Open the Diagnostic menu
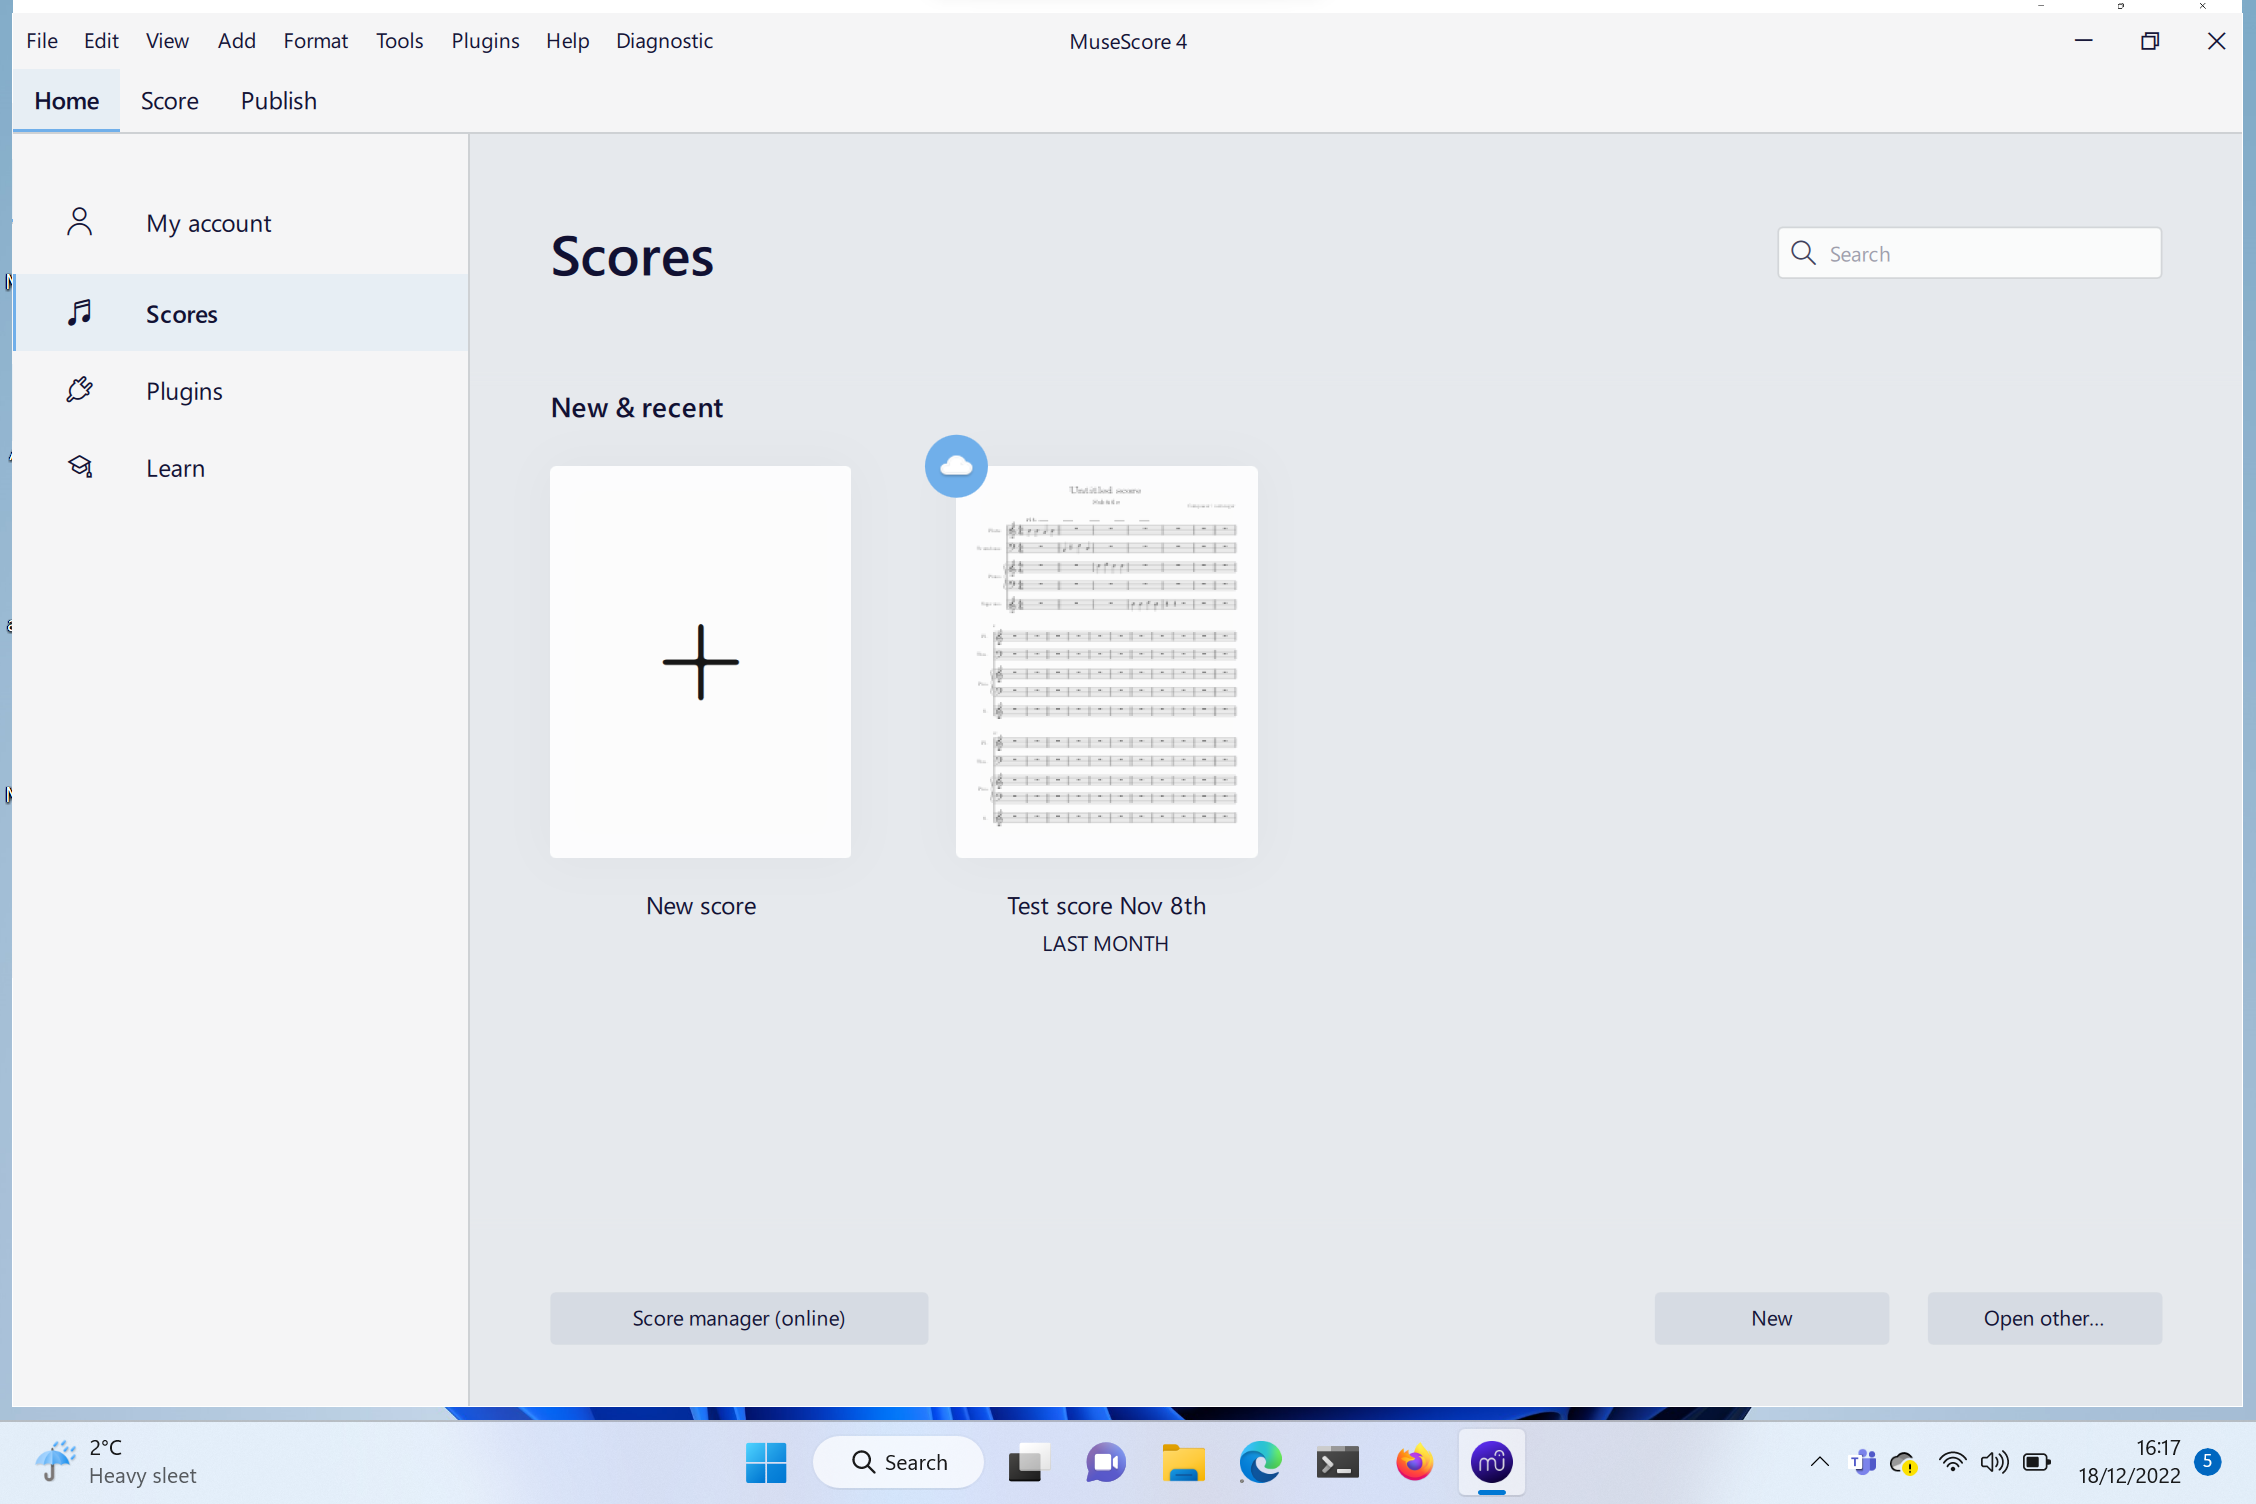The image size is (2256, 1504). [x=664, y=40]
